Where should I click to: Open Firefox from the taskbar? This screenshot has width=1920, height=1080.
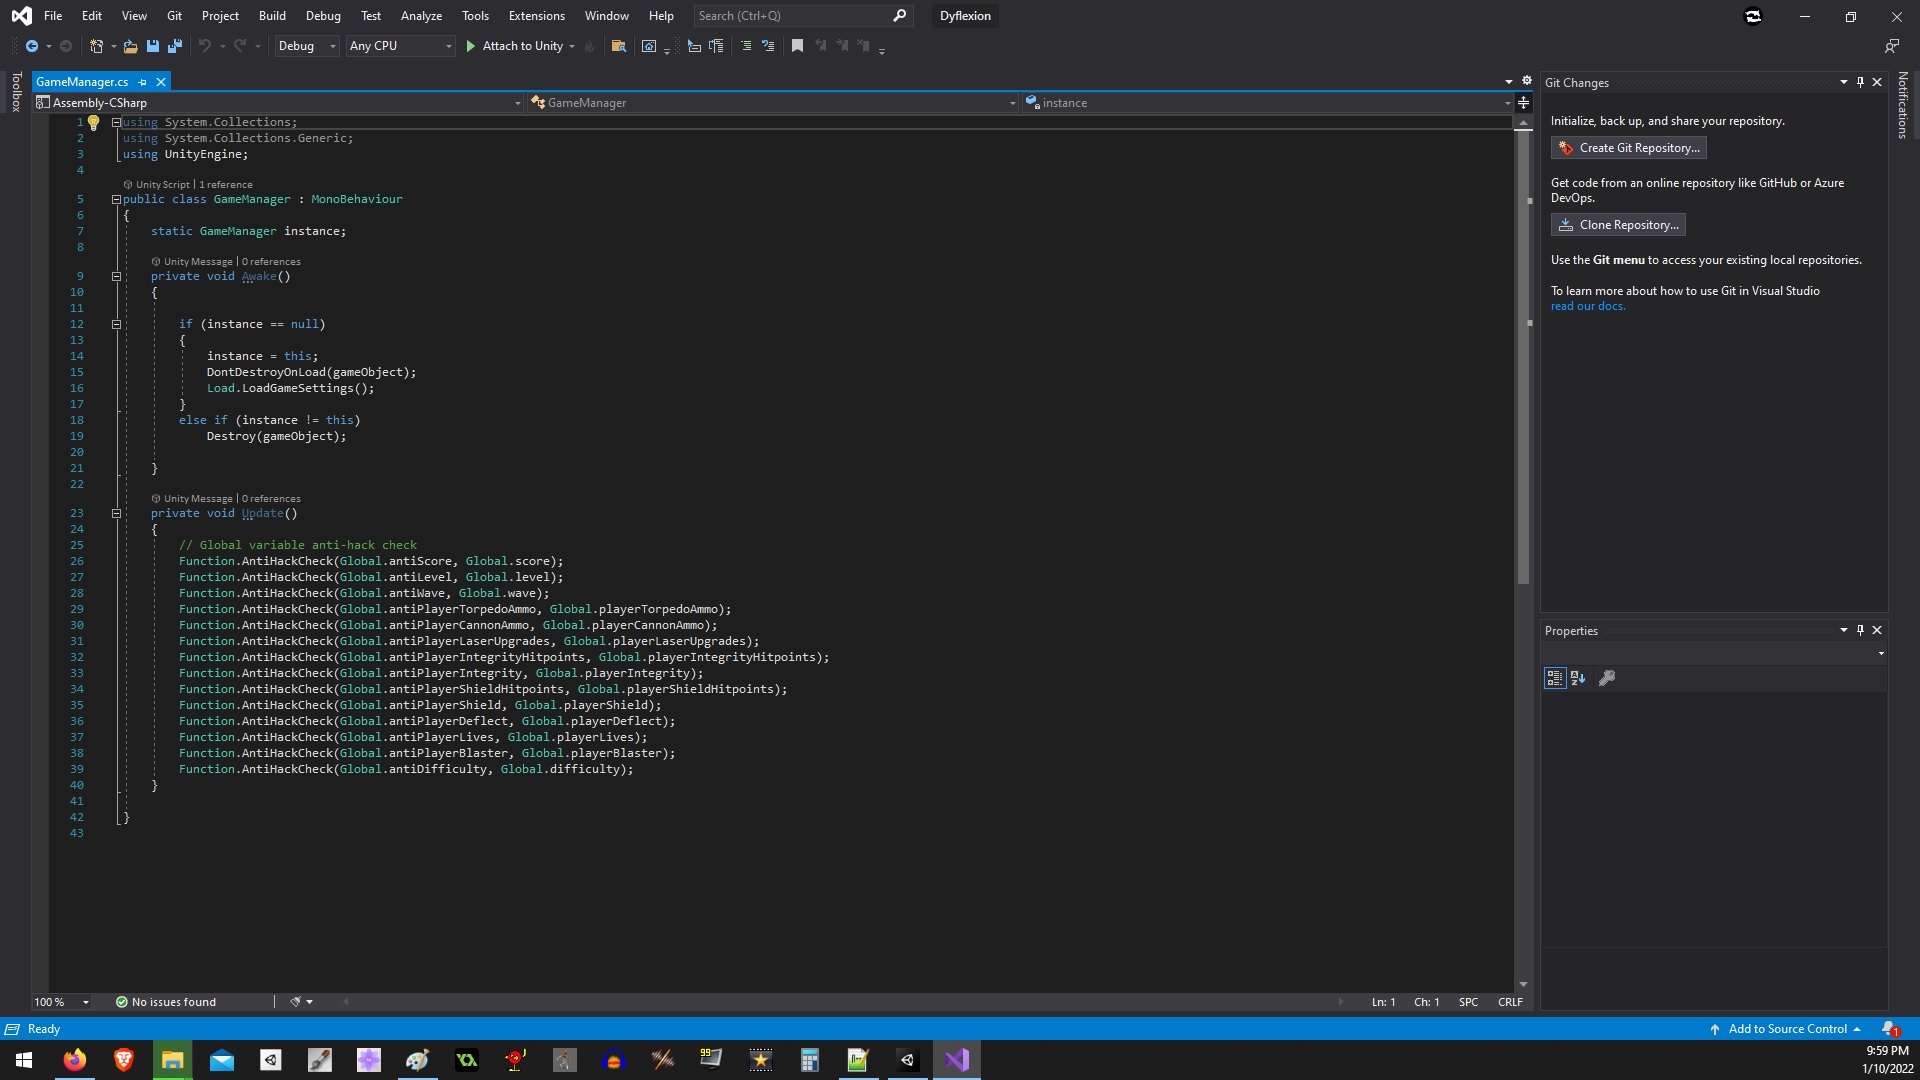tap(75, 1060)
